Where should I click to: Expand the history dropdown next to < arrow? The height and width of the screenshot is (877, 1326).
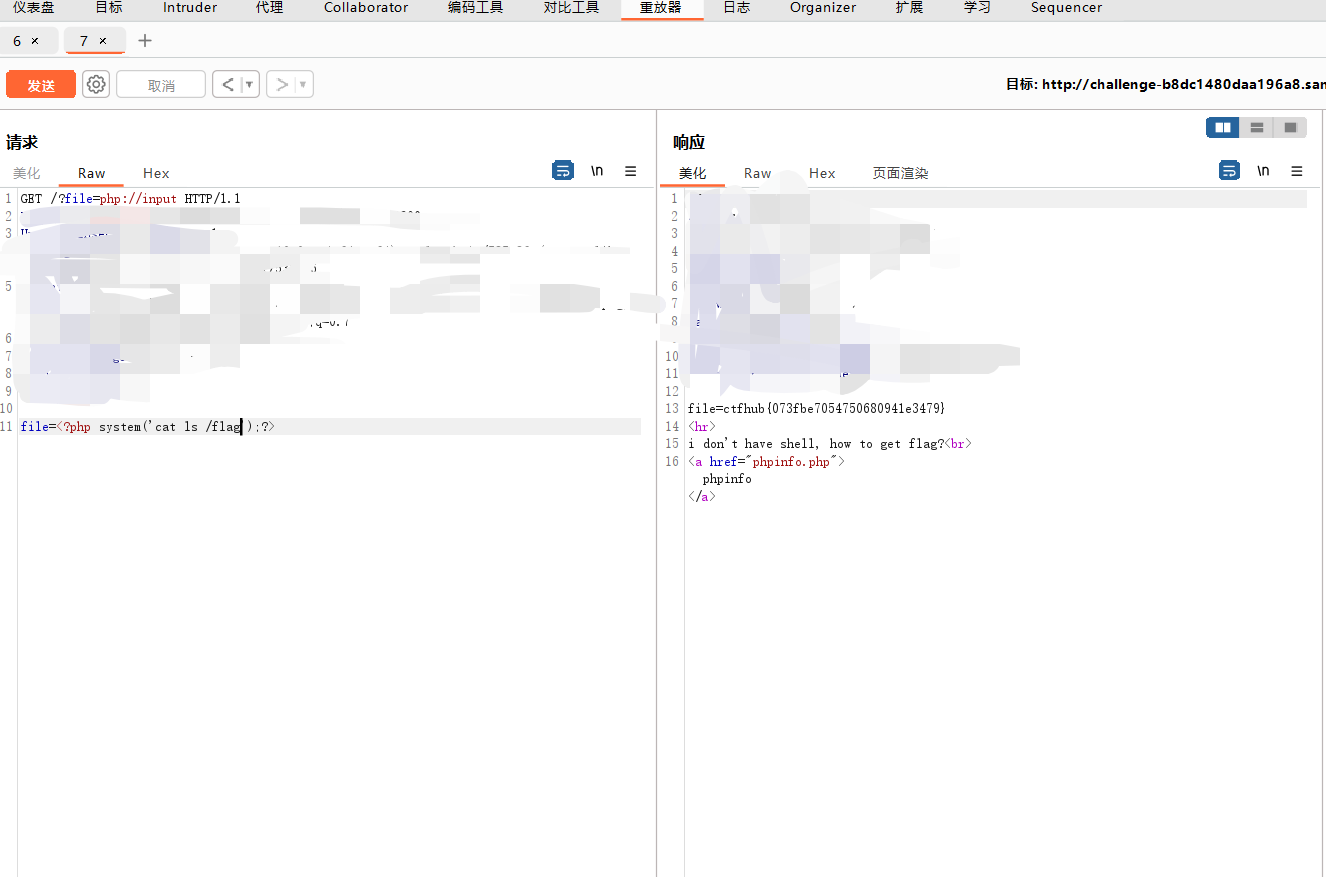250,85
